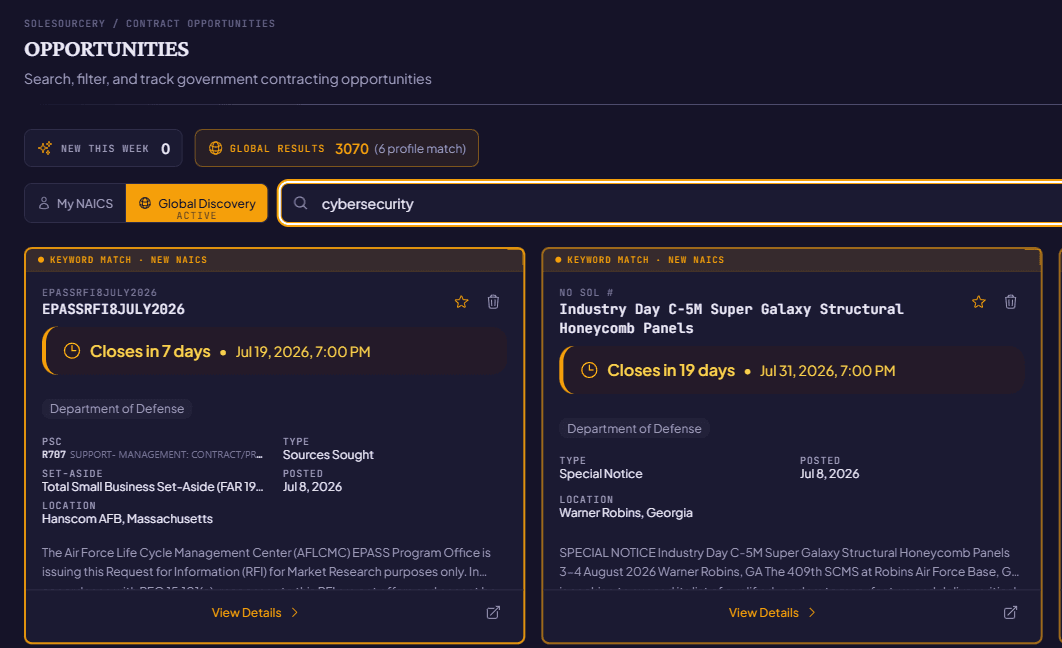View Details for EPASSRFI8JULY2026
Image resolution: width=1062 pixels, height=648 pixels.
tap(255, 613)
